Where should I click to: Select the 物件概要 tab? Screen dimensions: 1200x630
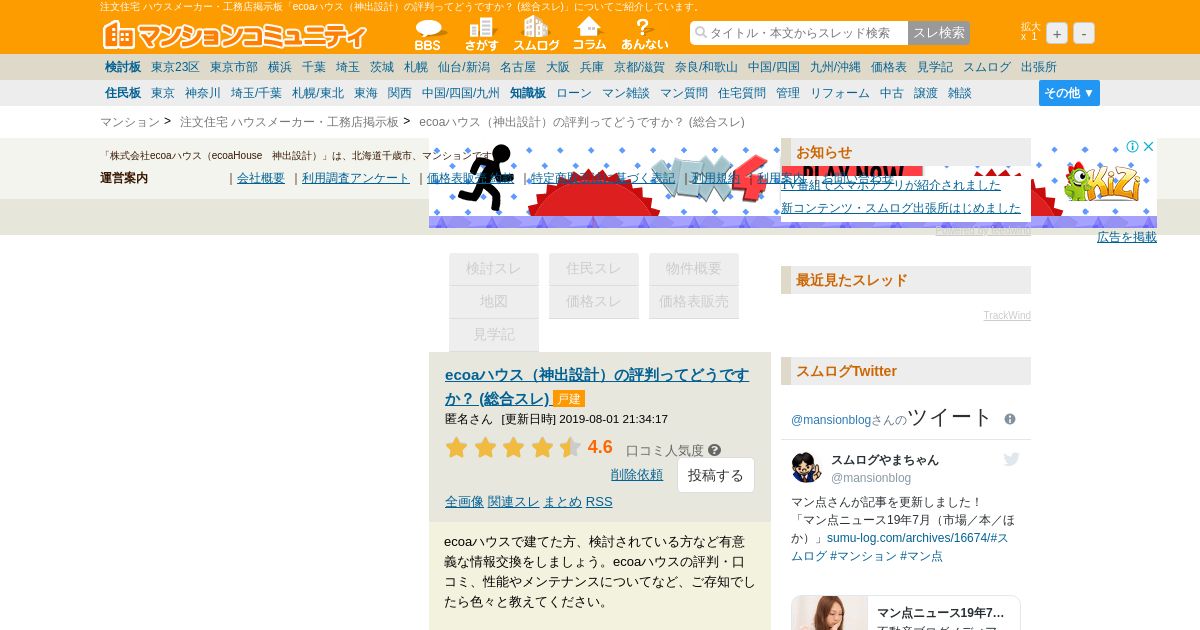(694, 268)
